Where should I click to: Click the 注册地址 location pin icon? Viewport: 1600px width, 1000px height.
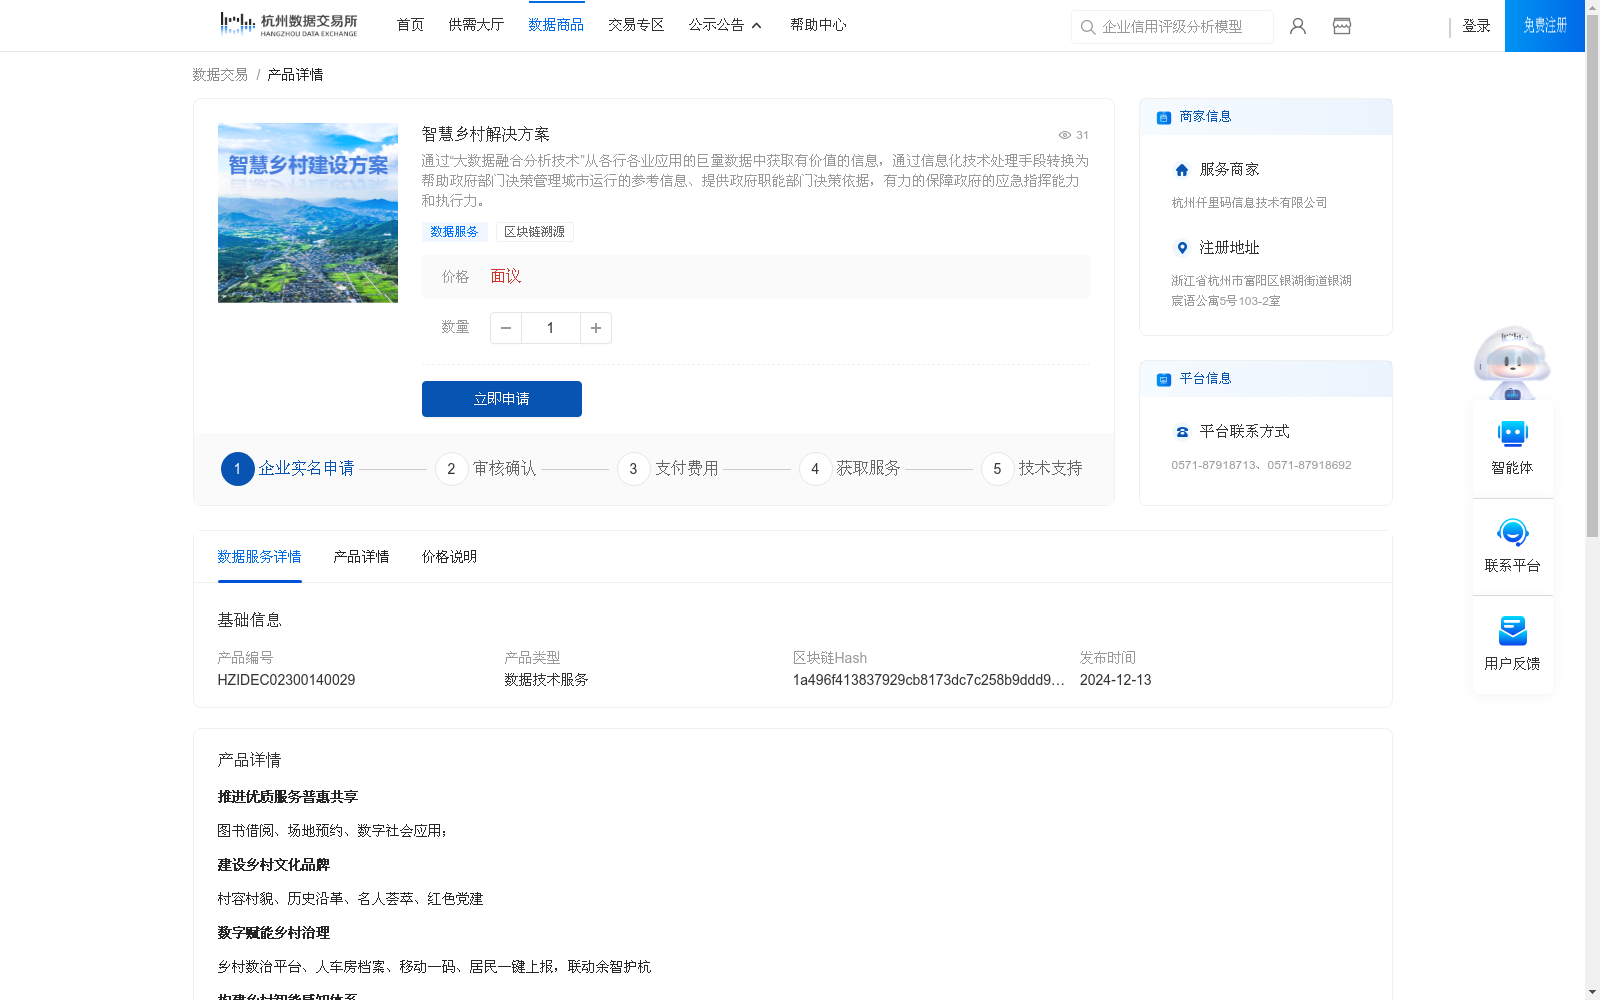[x=1182, y=248]
